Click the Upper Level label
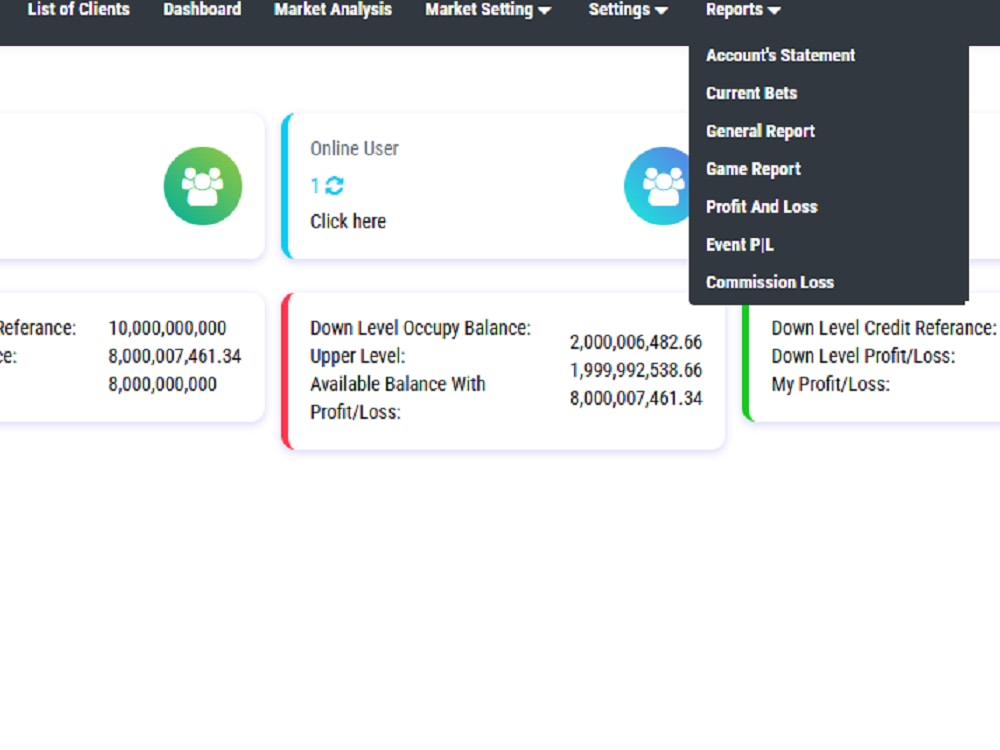This screenshot has width=1000, height=750. pyautogui.click(x=358, y=356)
